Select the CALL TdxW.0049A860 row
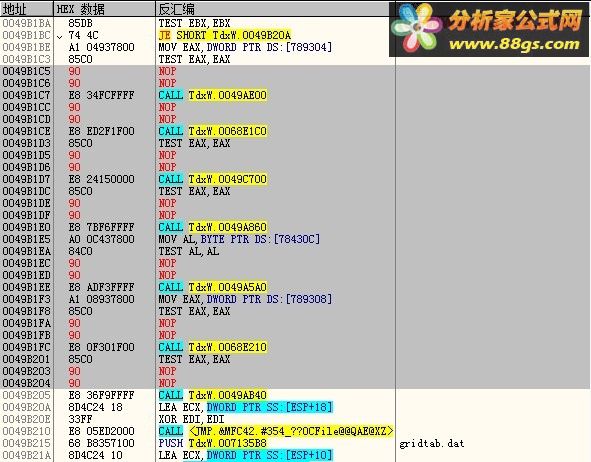591x462 pixels. tap(198, 227)
